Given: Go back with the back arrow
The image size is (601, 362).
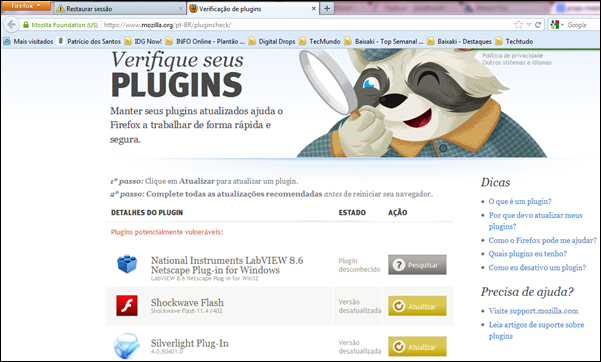Looking at the screenshot, I should pyautogui.click(x=11, y=25).
